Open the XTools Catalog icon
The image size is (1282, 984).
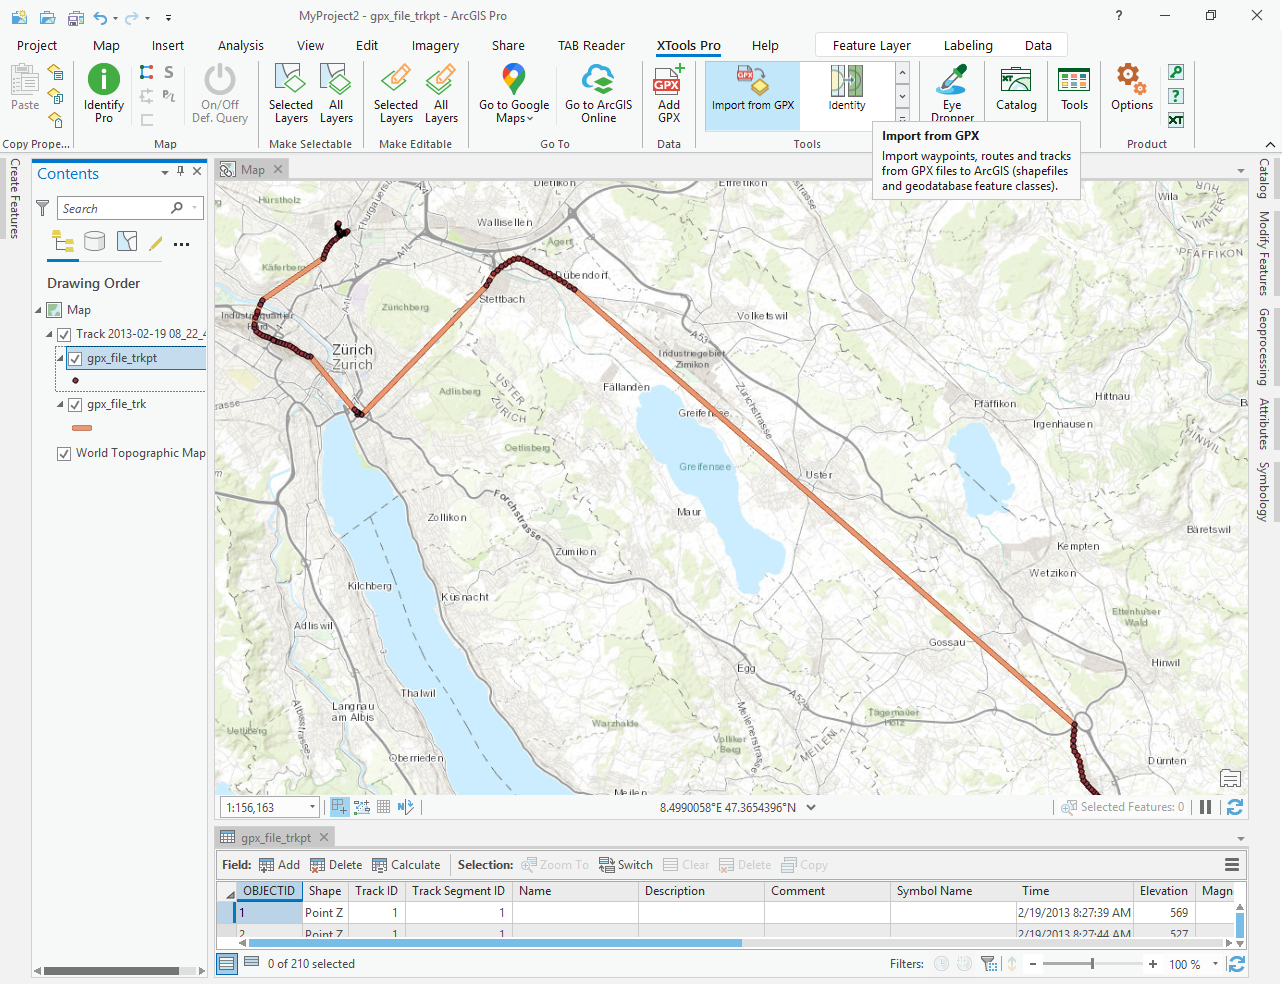coord(1016,80)
